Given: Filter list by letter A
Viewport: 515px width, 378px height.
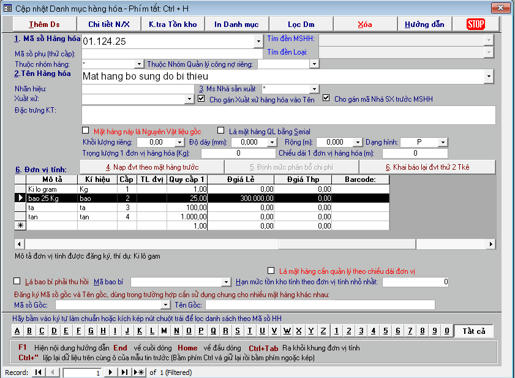Looking at the screenshot, I should coord(17,331).
